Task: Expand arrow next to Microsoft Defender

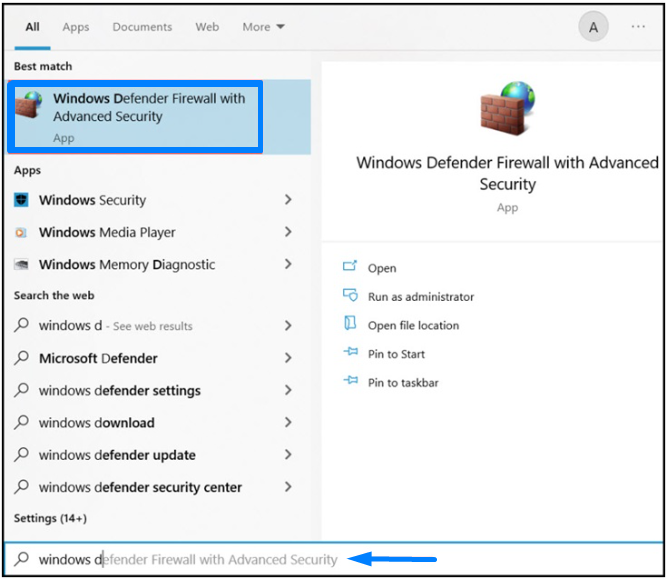Action: pyautogui.click(x=288, y=358)
